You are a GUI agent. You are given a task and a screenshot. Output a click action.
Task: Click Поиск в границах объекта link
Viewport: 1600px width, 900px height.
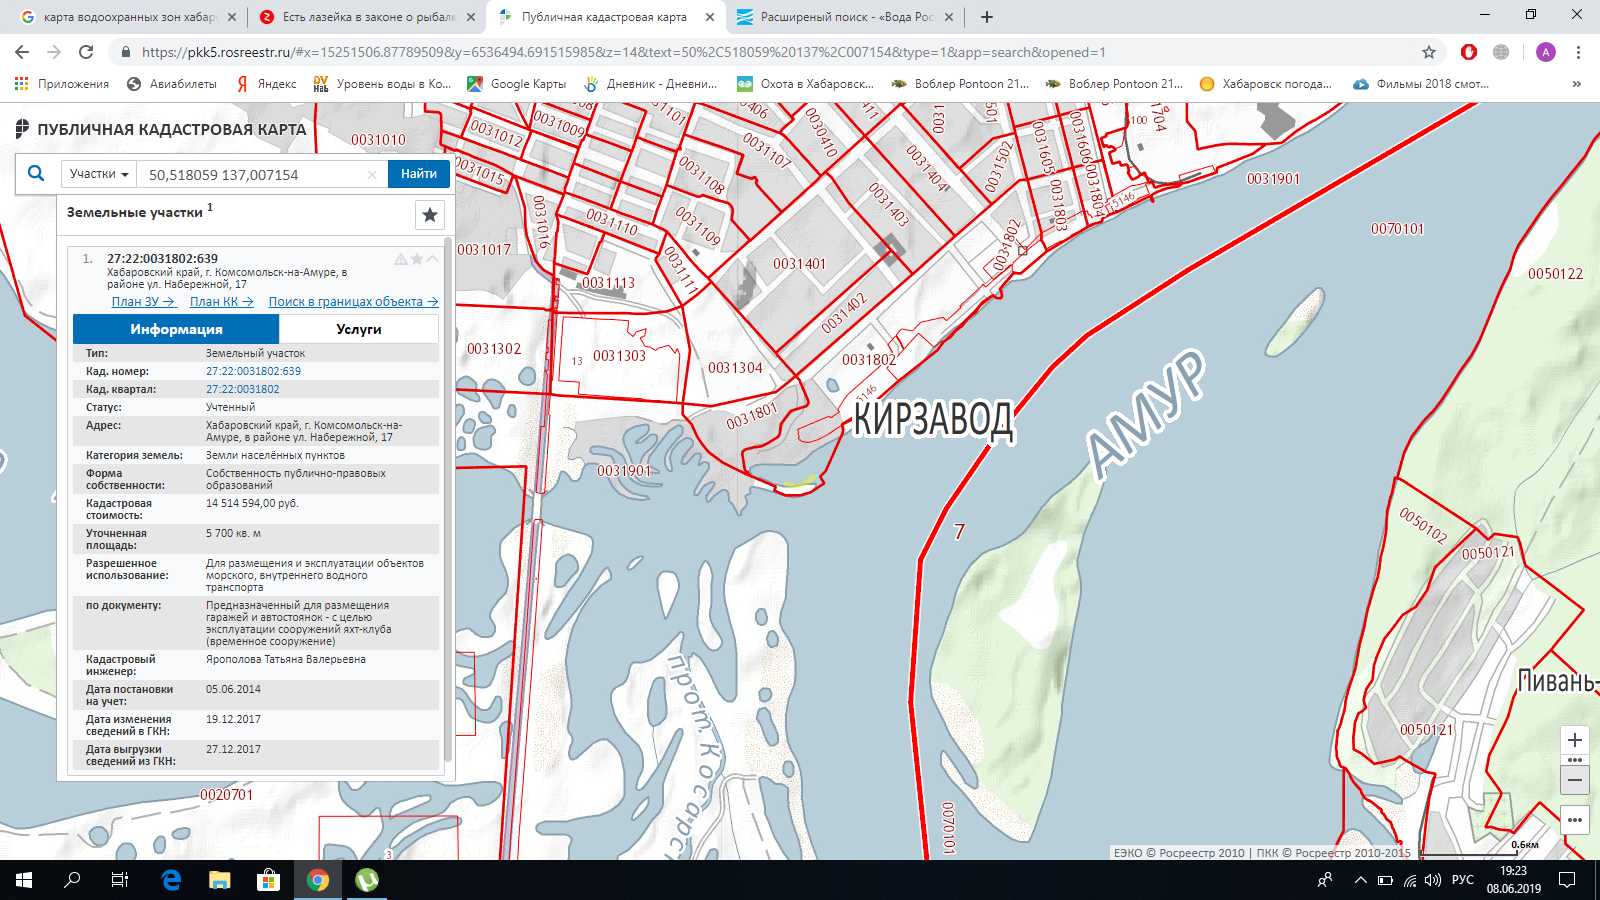coord(353,302)
